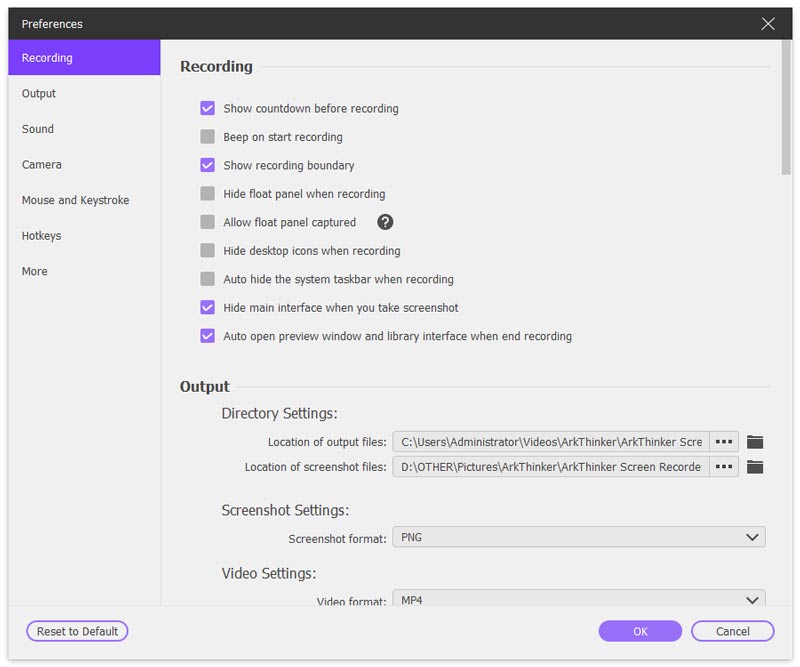Uncheck Show countdown before recording
Screen dimensions: 800x667
pyautogui.click(x=207, y=108)
